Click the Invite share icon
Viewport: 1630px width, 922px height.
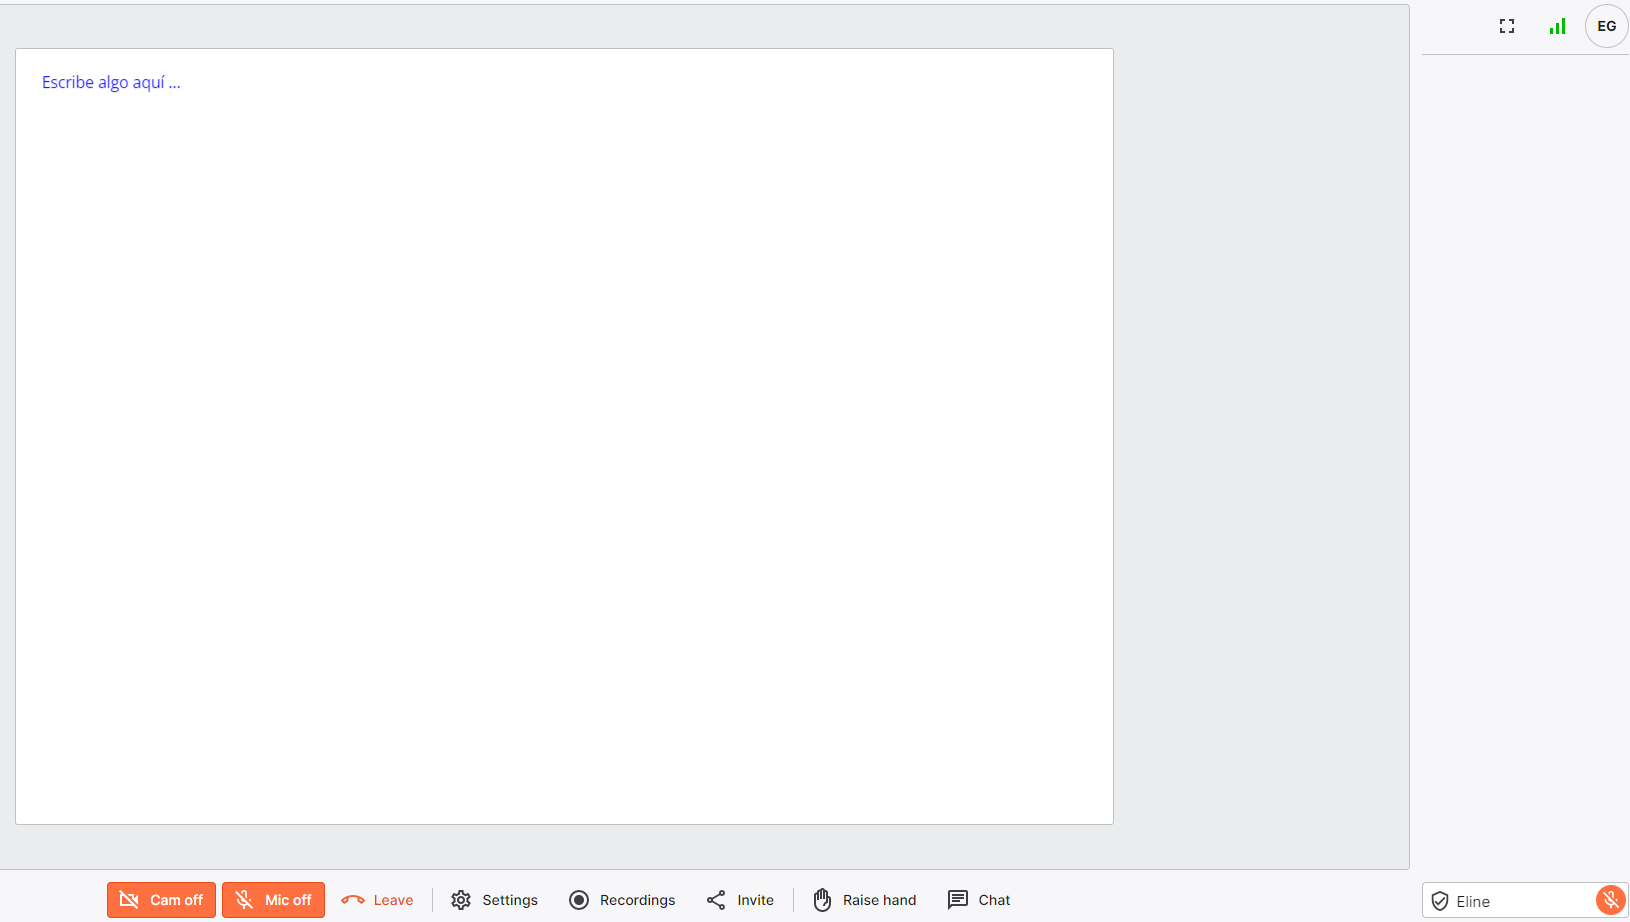[716, 900]
